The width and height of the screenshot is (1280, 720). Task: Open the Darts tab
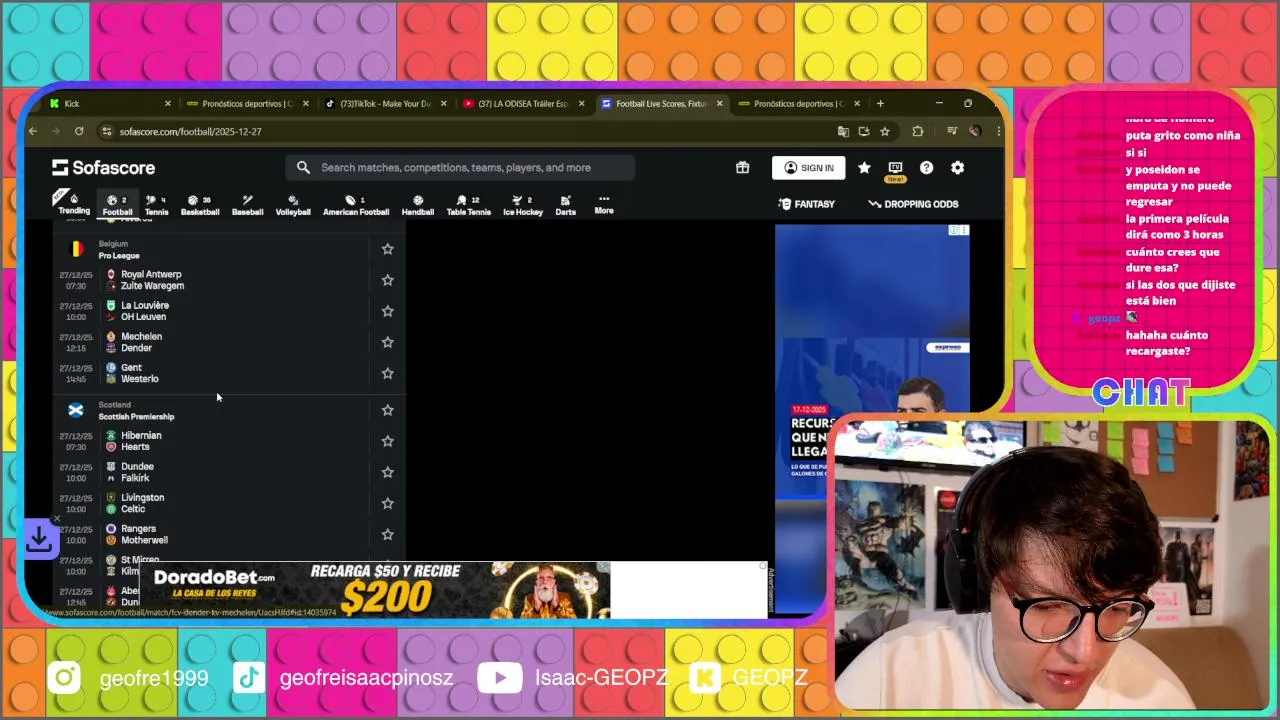pos(566,204)
